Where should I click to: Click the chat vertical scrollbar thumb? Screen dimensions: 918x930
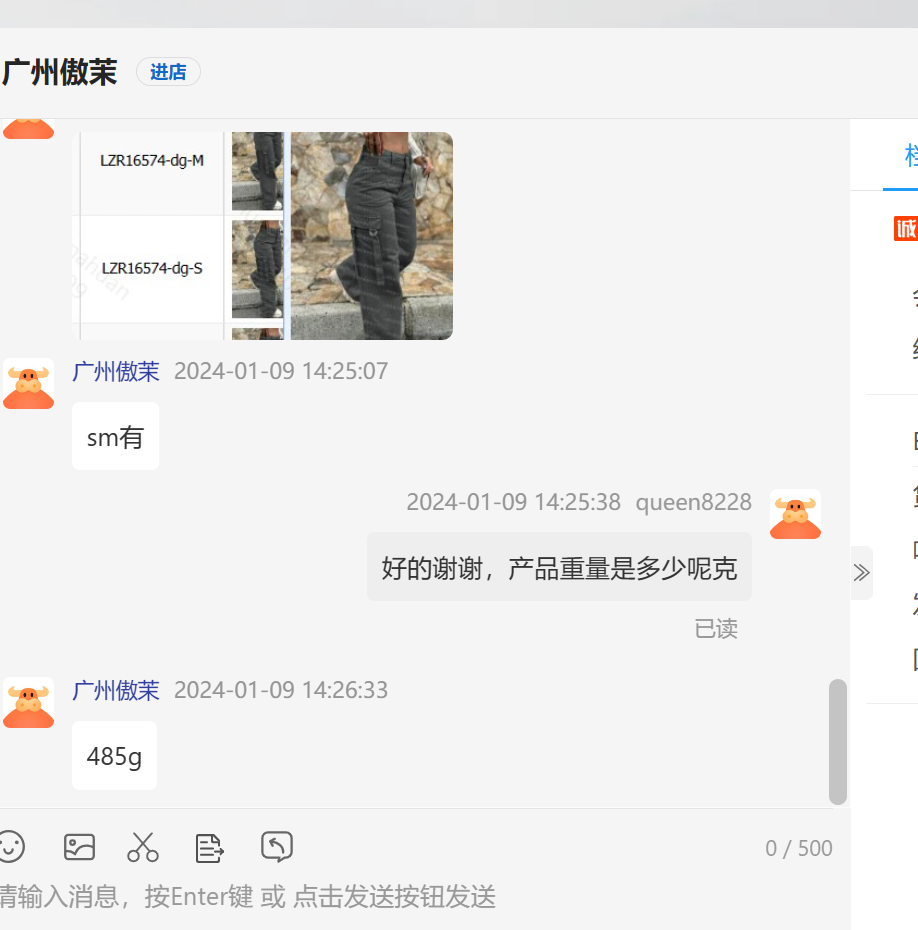(838, 741)
